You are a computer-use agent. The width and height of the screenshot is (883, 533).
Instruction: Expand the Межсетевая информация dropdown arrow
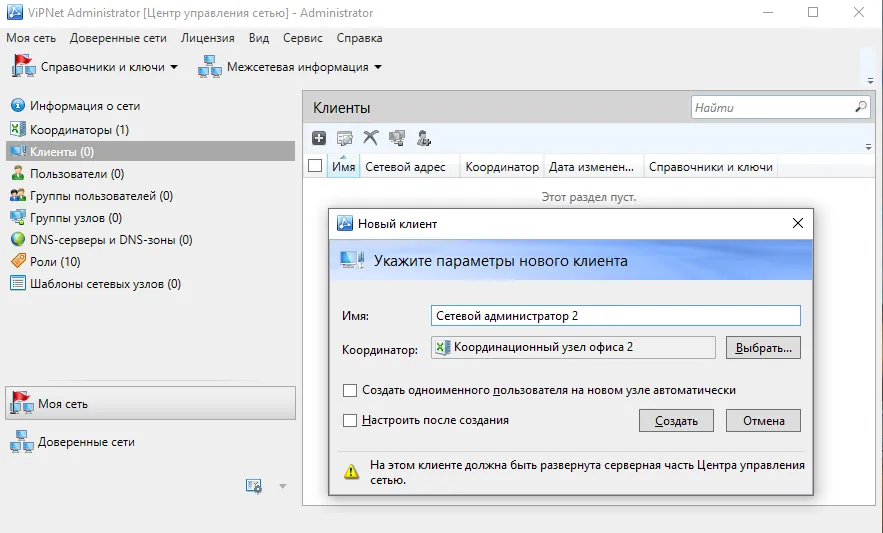[378, 67]
